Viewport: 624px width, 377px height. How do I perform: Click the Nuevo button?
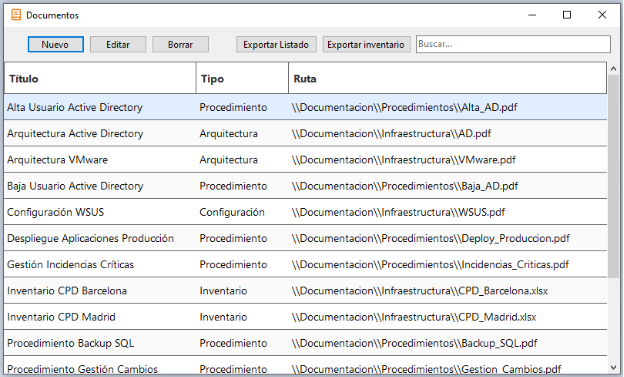[x=56, y=44]
